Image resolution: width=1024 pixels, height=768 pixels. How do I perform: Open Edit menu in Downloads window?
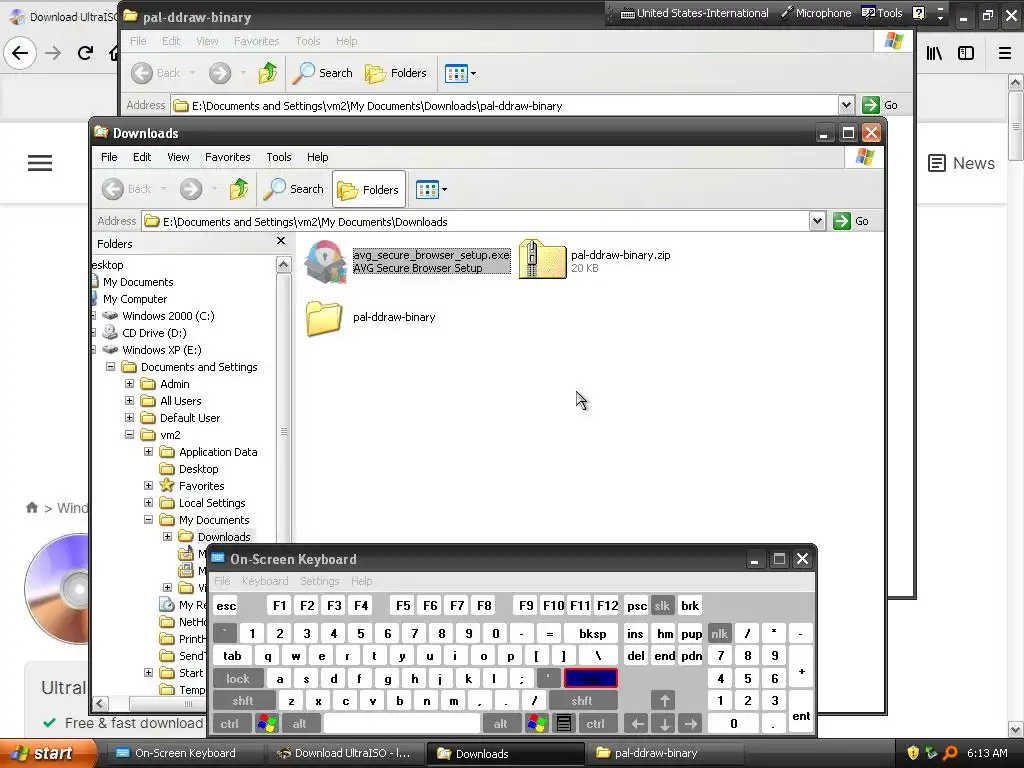(x=142, y=157)
